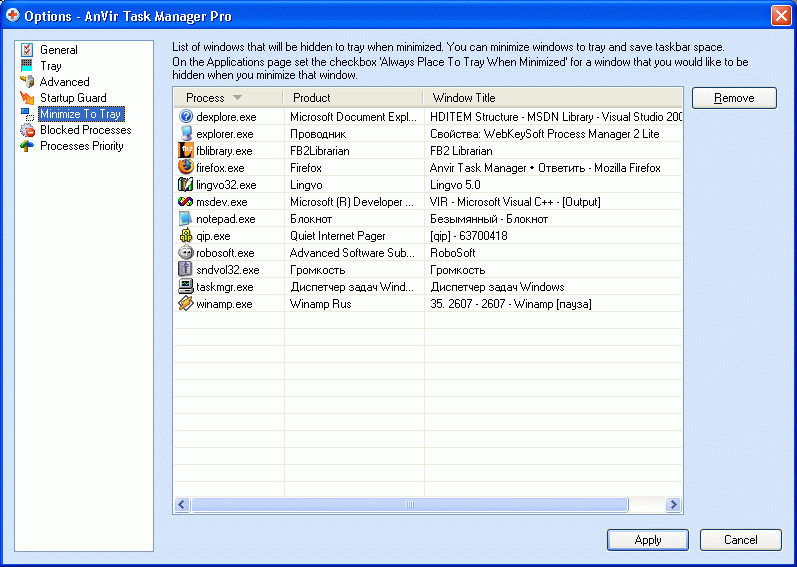Open the General options page

click(59, 50)
